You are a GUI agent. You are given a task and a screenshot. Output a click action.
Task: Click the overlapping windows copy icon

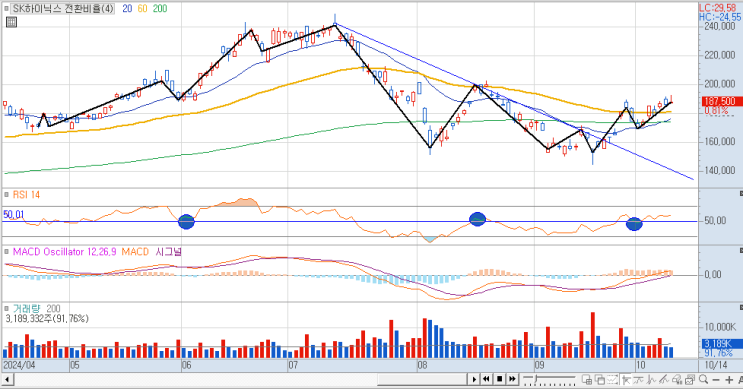click(600, 379)
